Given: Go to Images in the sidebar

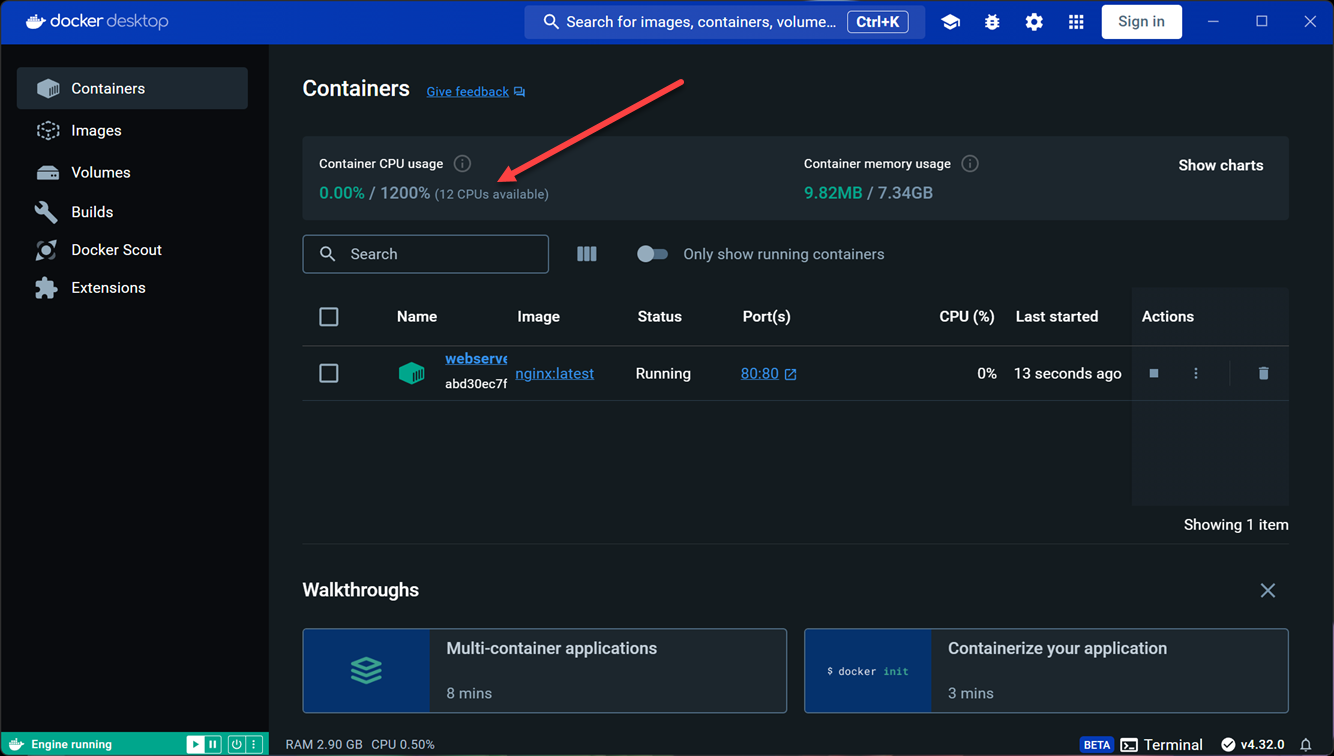Looking at the screenshot, I should [x=96, y=131].
